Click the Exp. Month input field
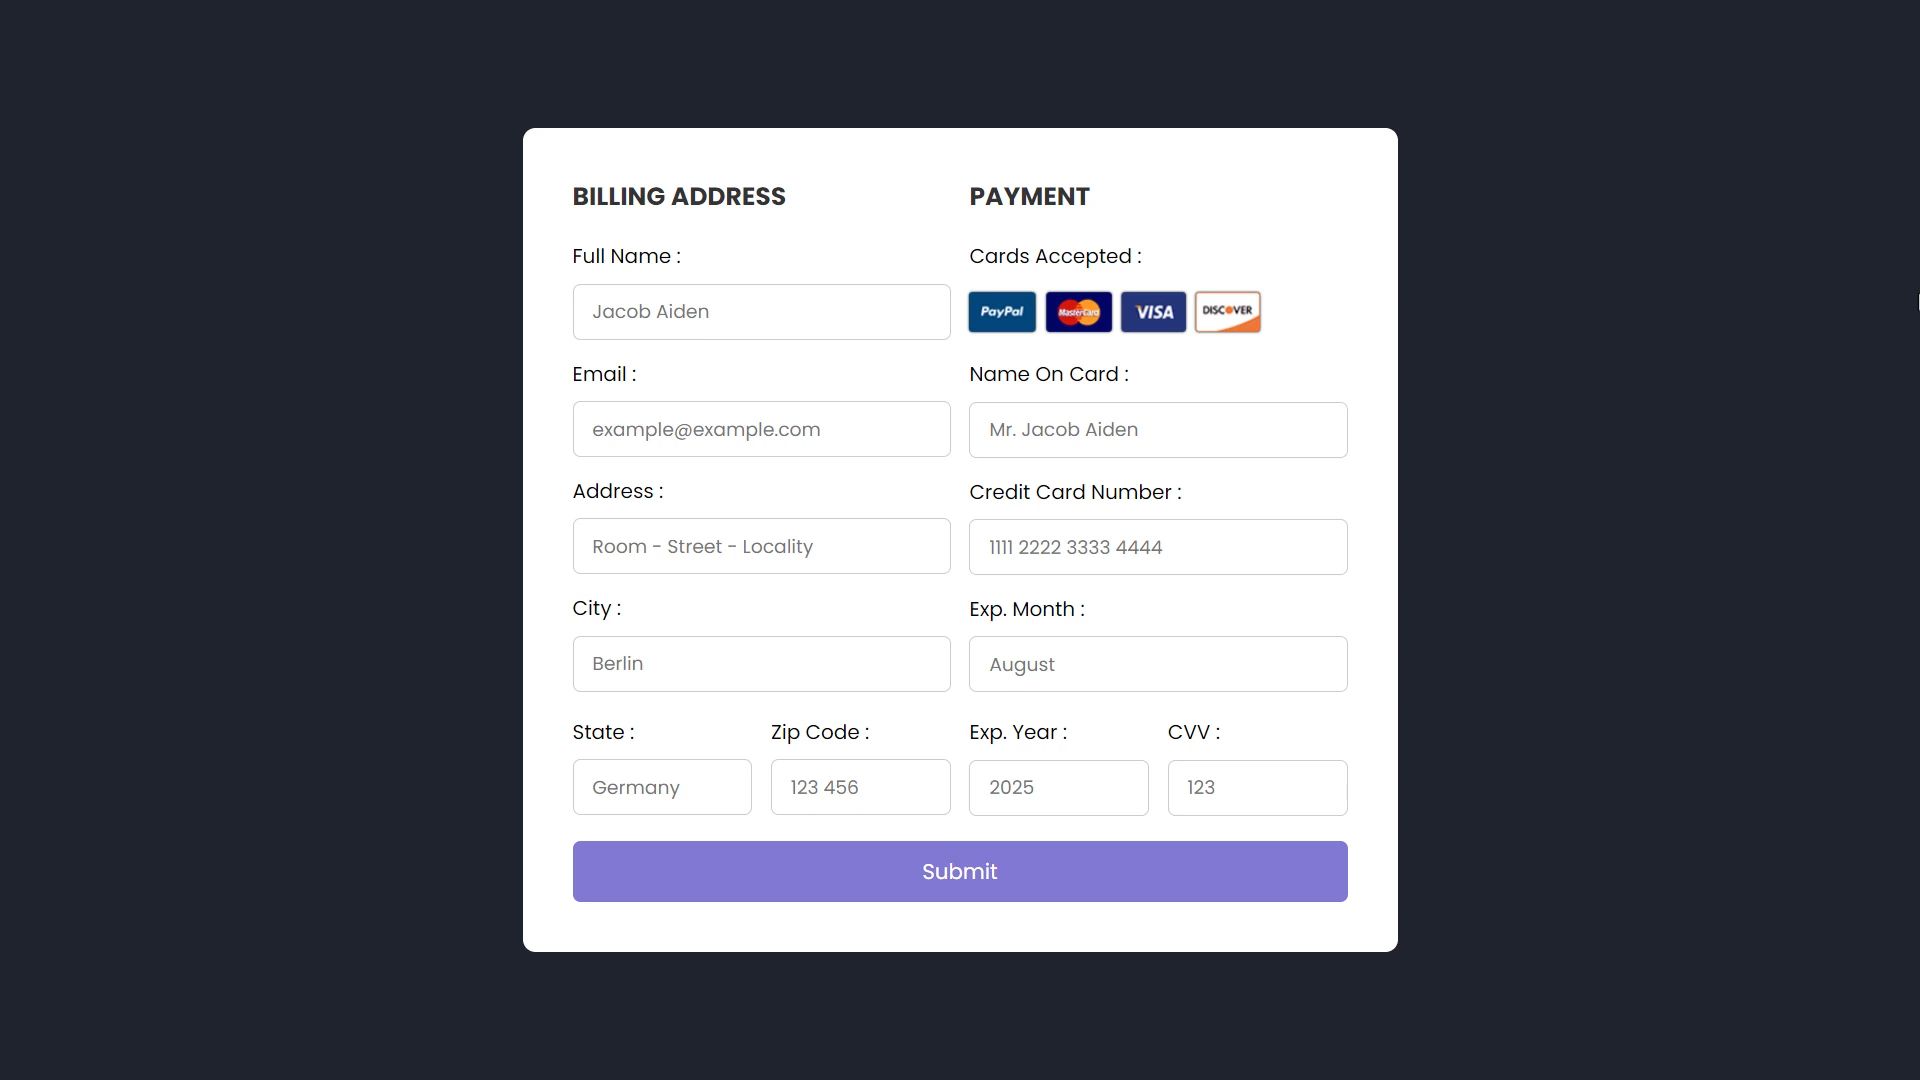The width and height of the screenshot is (1920, 1080). tap(1158, 663)
